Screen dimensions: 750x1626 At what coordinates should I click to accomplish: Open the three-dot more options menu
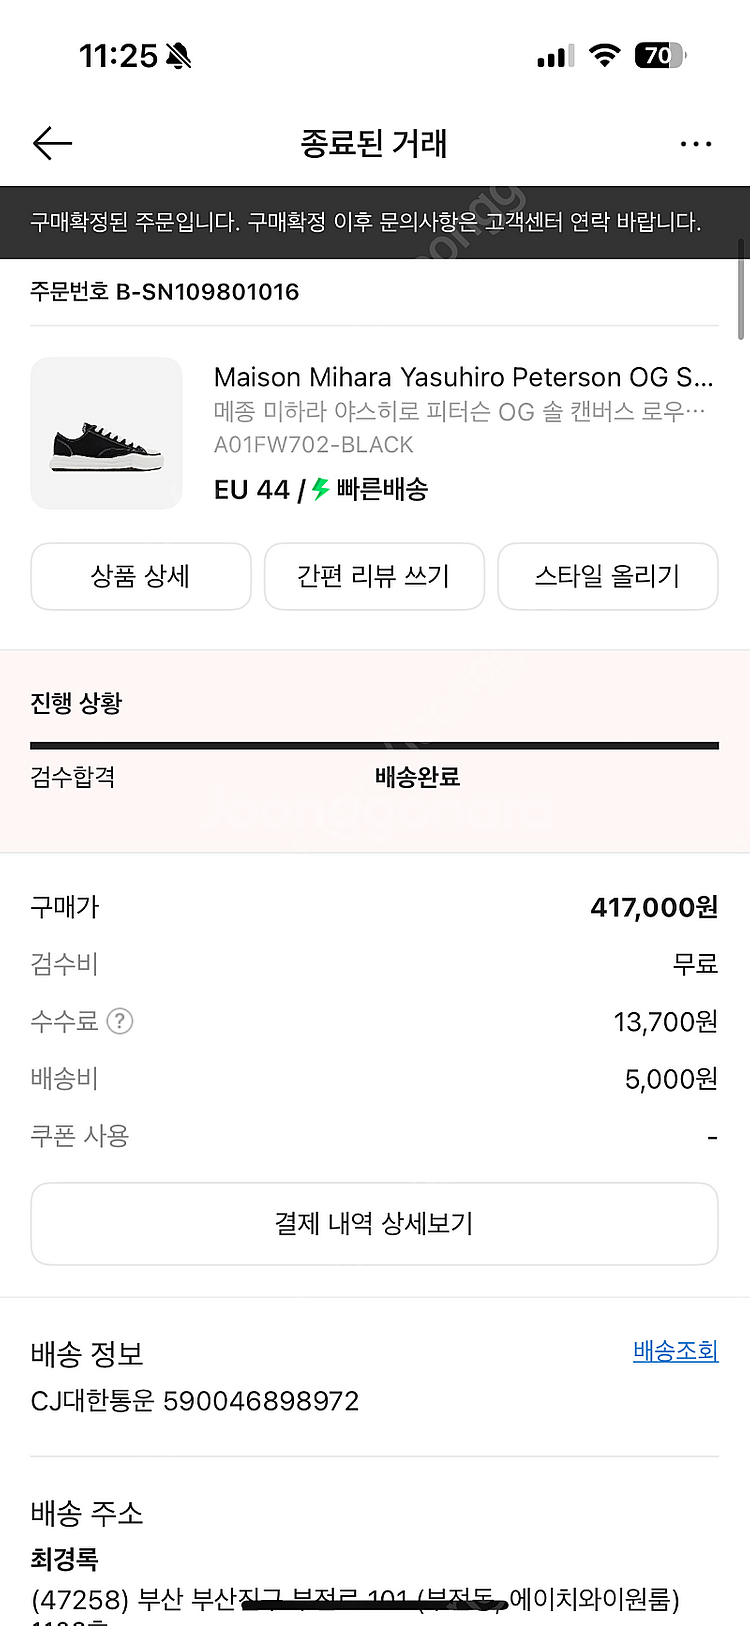tap(695, 144)
